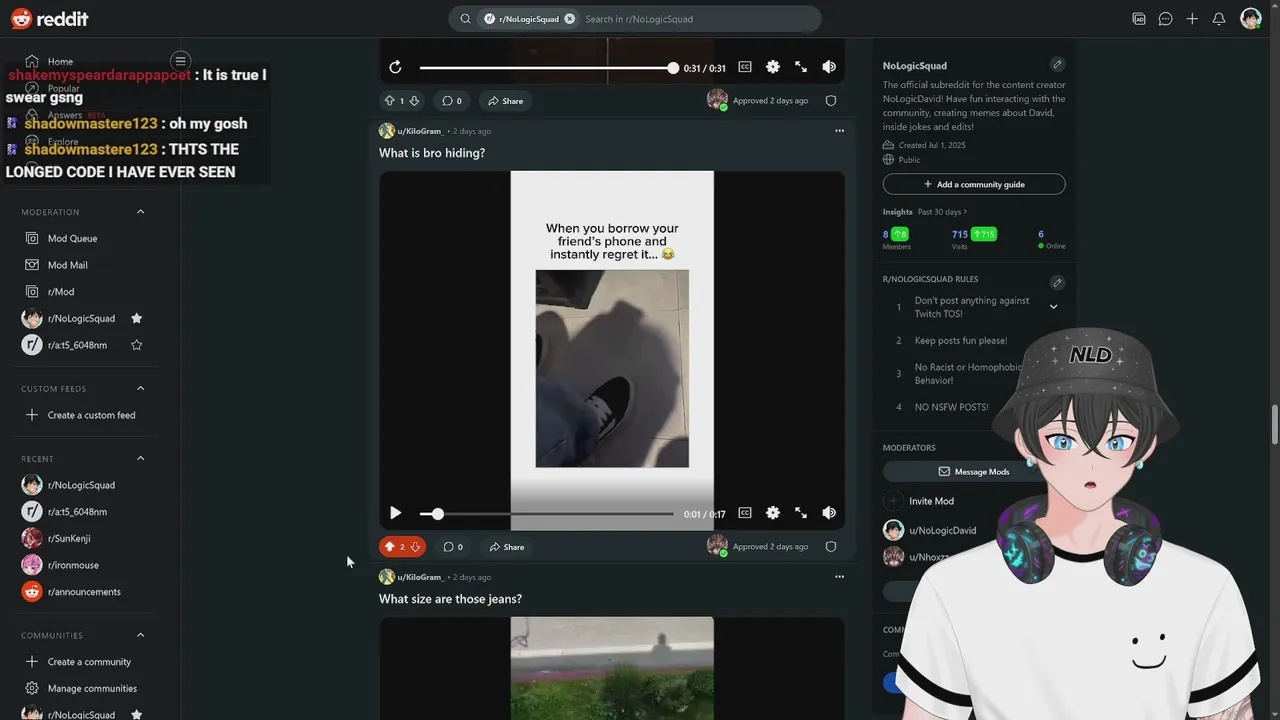Share the What is bro hiding post
Image resolution: width=1280 pixels, height=720 pixels.
click(507, 547)
